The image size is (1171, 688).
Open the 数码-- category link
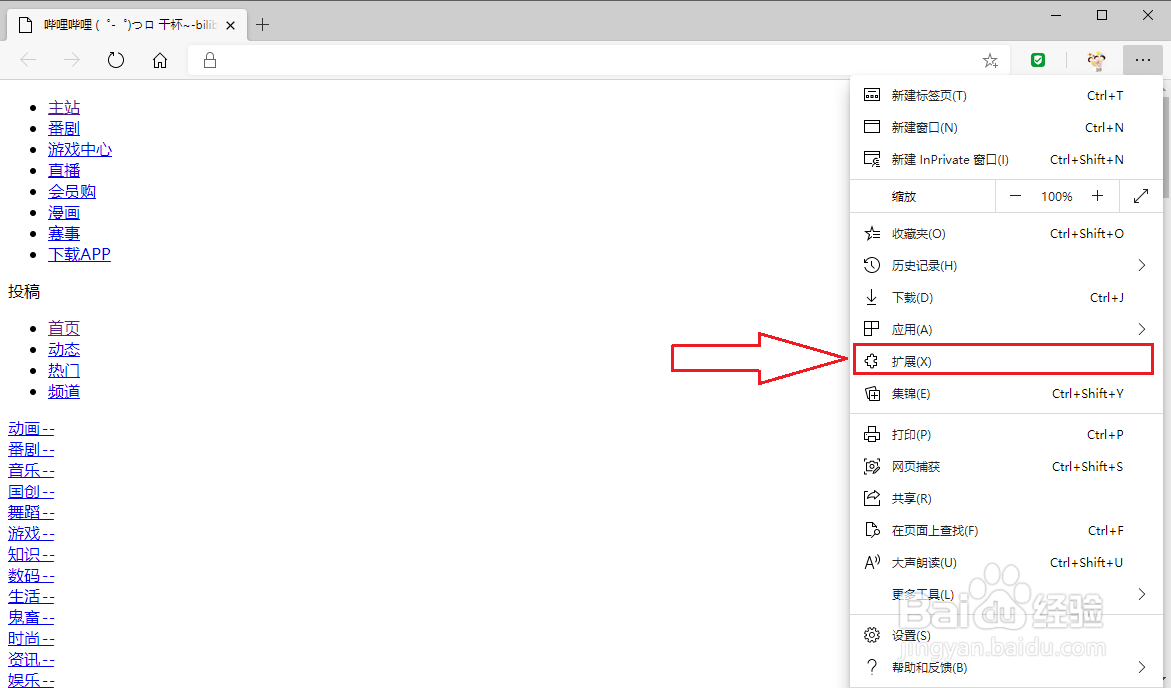click(x=31, y=576)
